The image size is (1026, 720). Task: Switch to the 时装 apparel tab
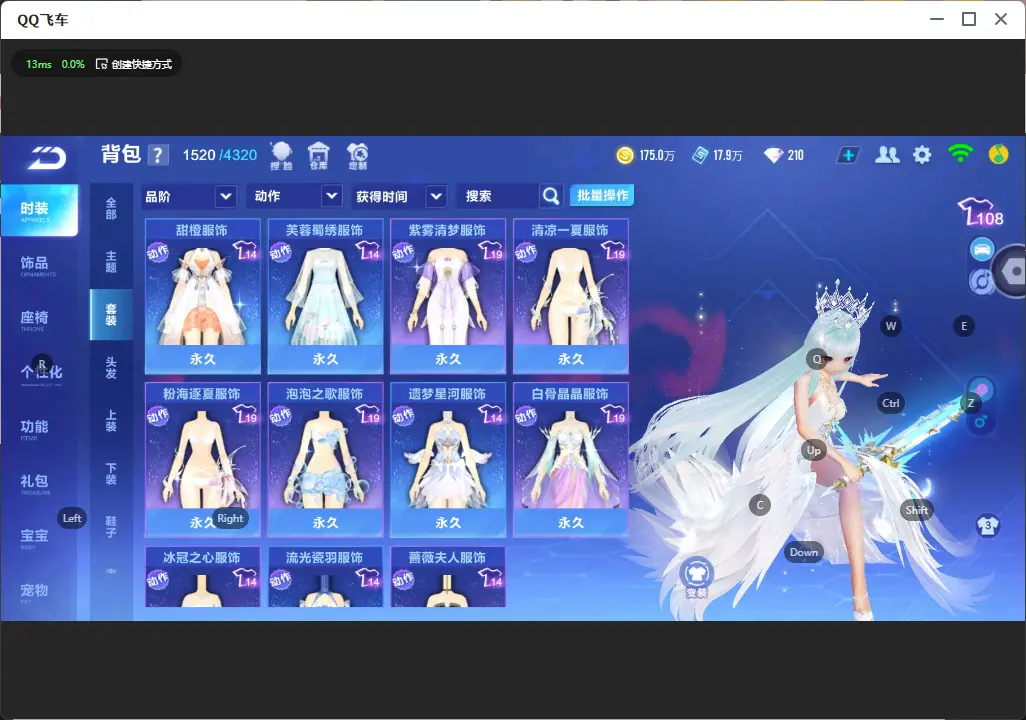coord(39,210)
